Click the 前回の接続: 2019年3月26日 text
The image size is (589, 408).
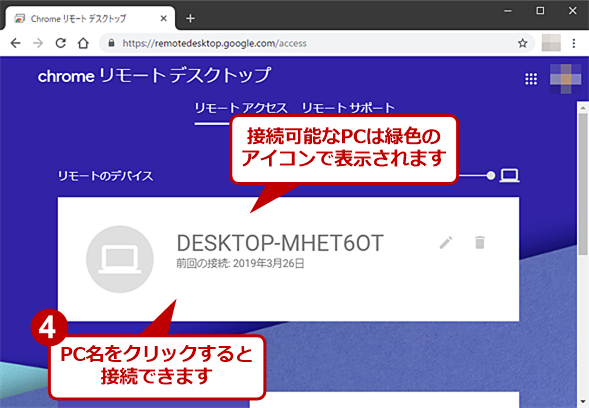240,263
